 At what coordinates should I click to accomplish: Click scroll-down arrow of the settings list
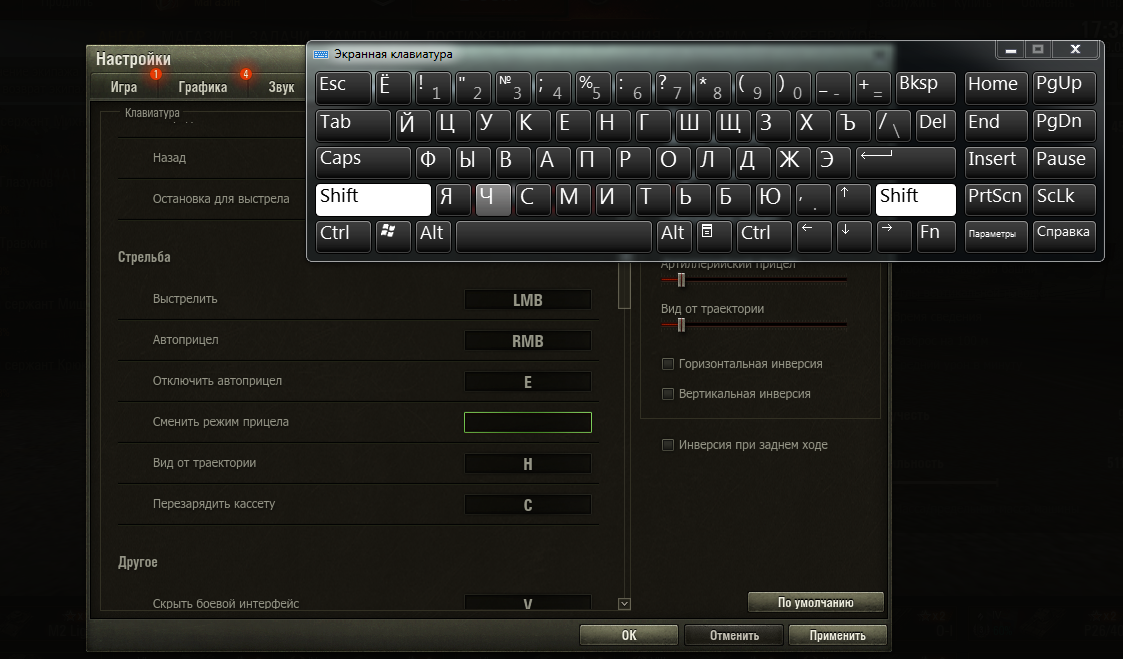[x=625, y=603]
